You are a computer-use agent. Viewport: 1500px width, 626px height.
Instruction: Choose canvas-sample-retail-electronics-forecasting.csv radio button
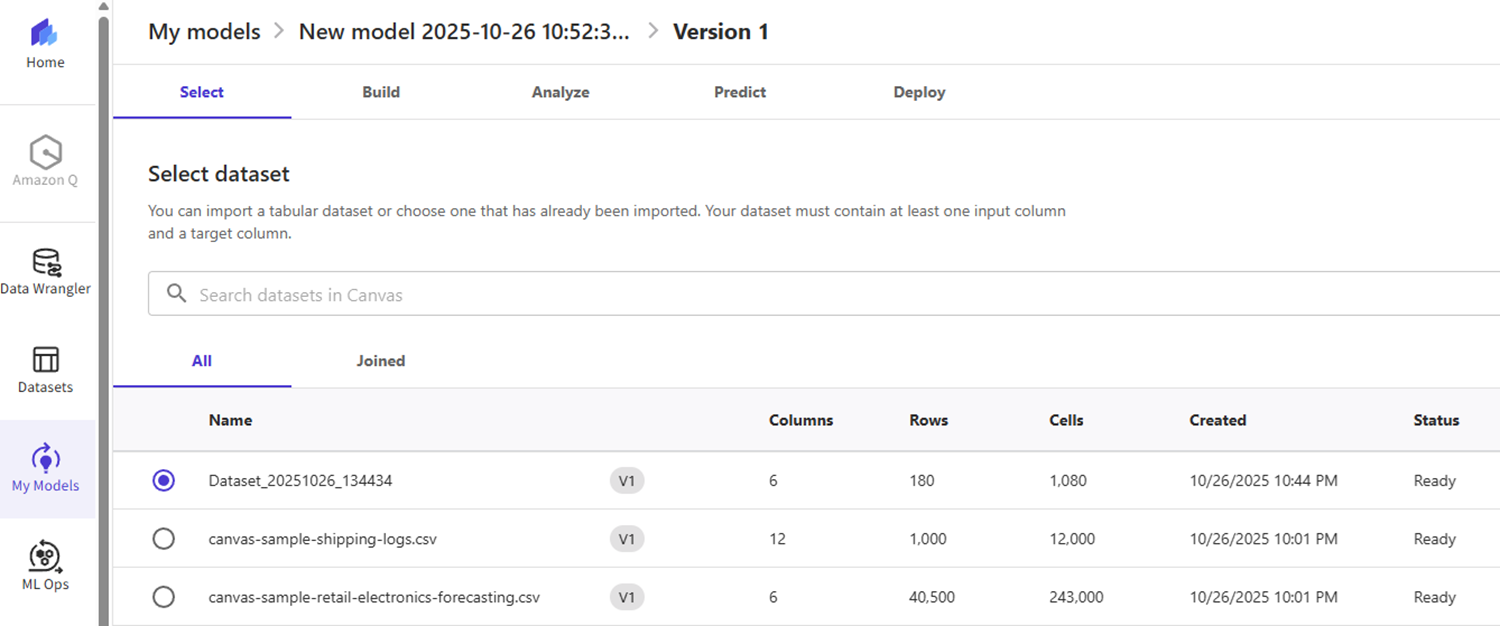tap(164, 597)
